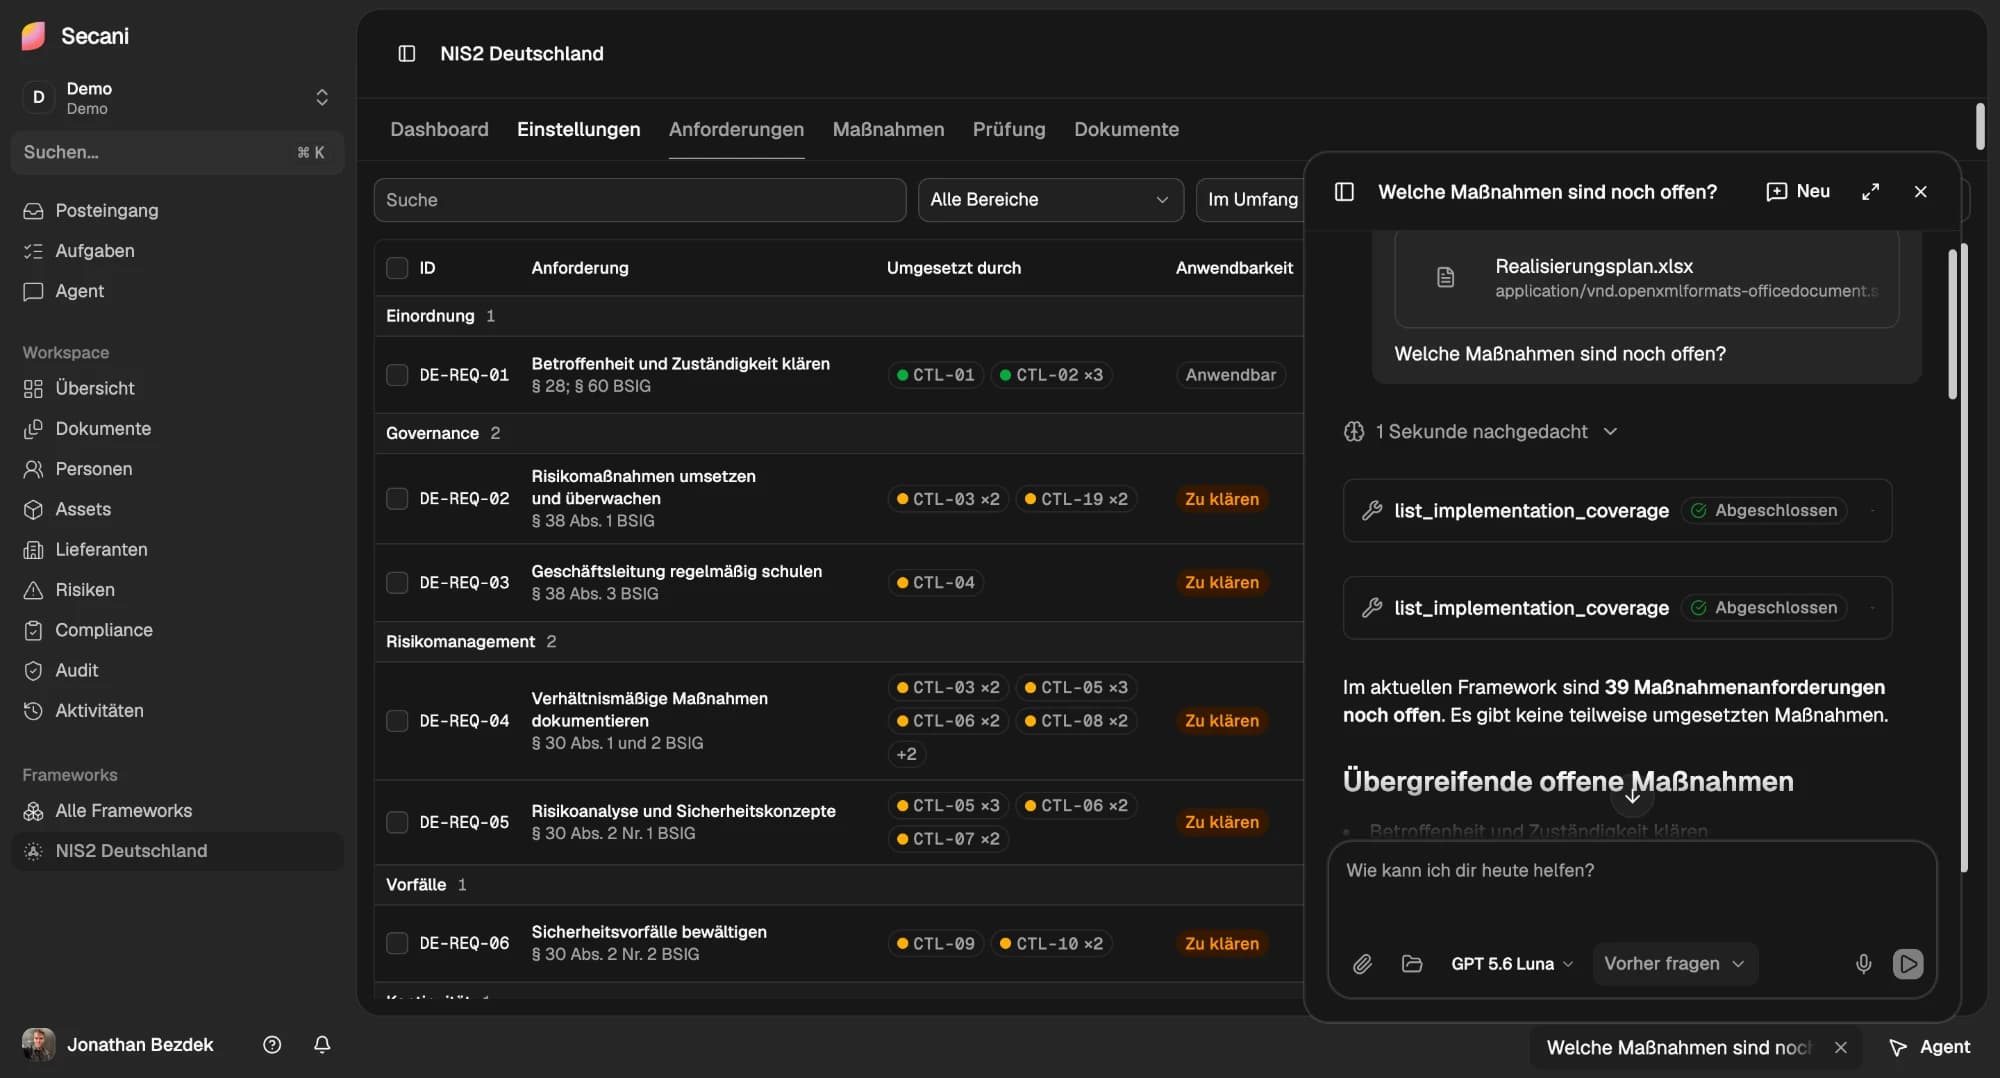Toggle chat history sidebar icon in agent panel
2000x1078 pixels.
coord(1344,191)
